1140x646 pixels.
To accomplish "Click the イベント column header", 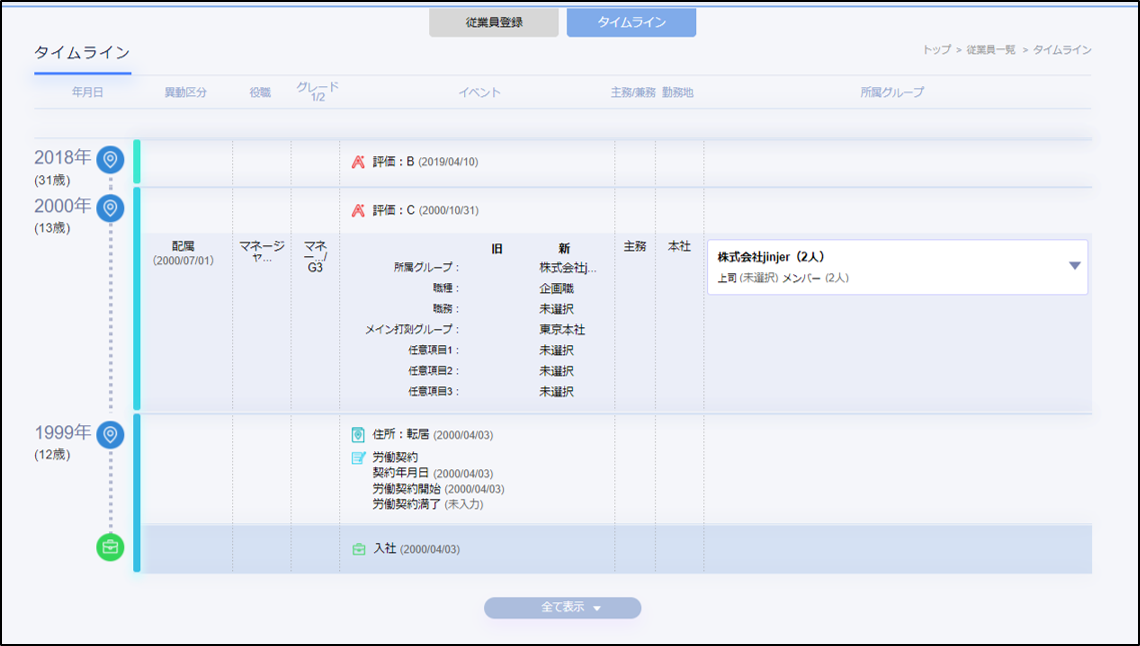I will [x=479, y=92].
